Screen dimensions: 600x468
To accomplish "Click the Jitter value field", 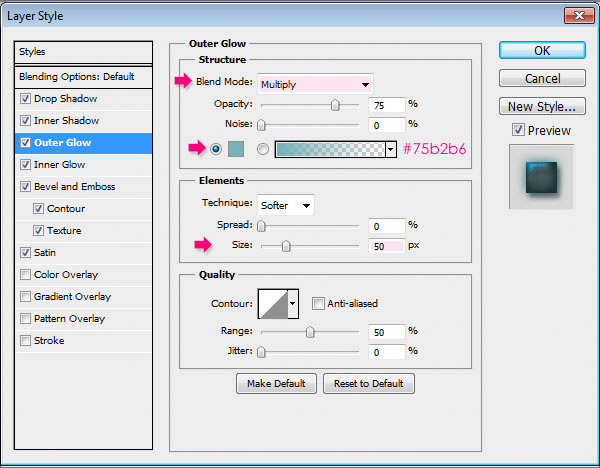I will pyautogui.click(x=386, y=352).
